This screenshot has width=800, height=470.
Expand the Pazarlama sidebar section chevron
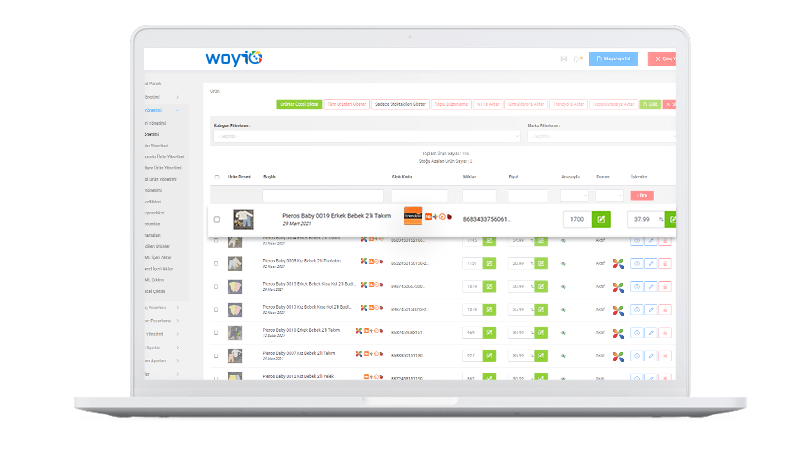[x=178, y=321]
